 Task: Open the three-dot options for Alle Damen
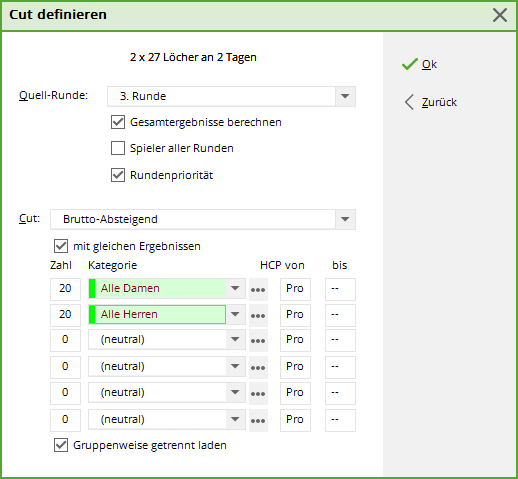[x=258, y=289]
